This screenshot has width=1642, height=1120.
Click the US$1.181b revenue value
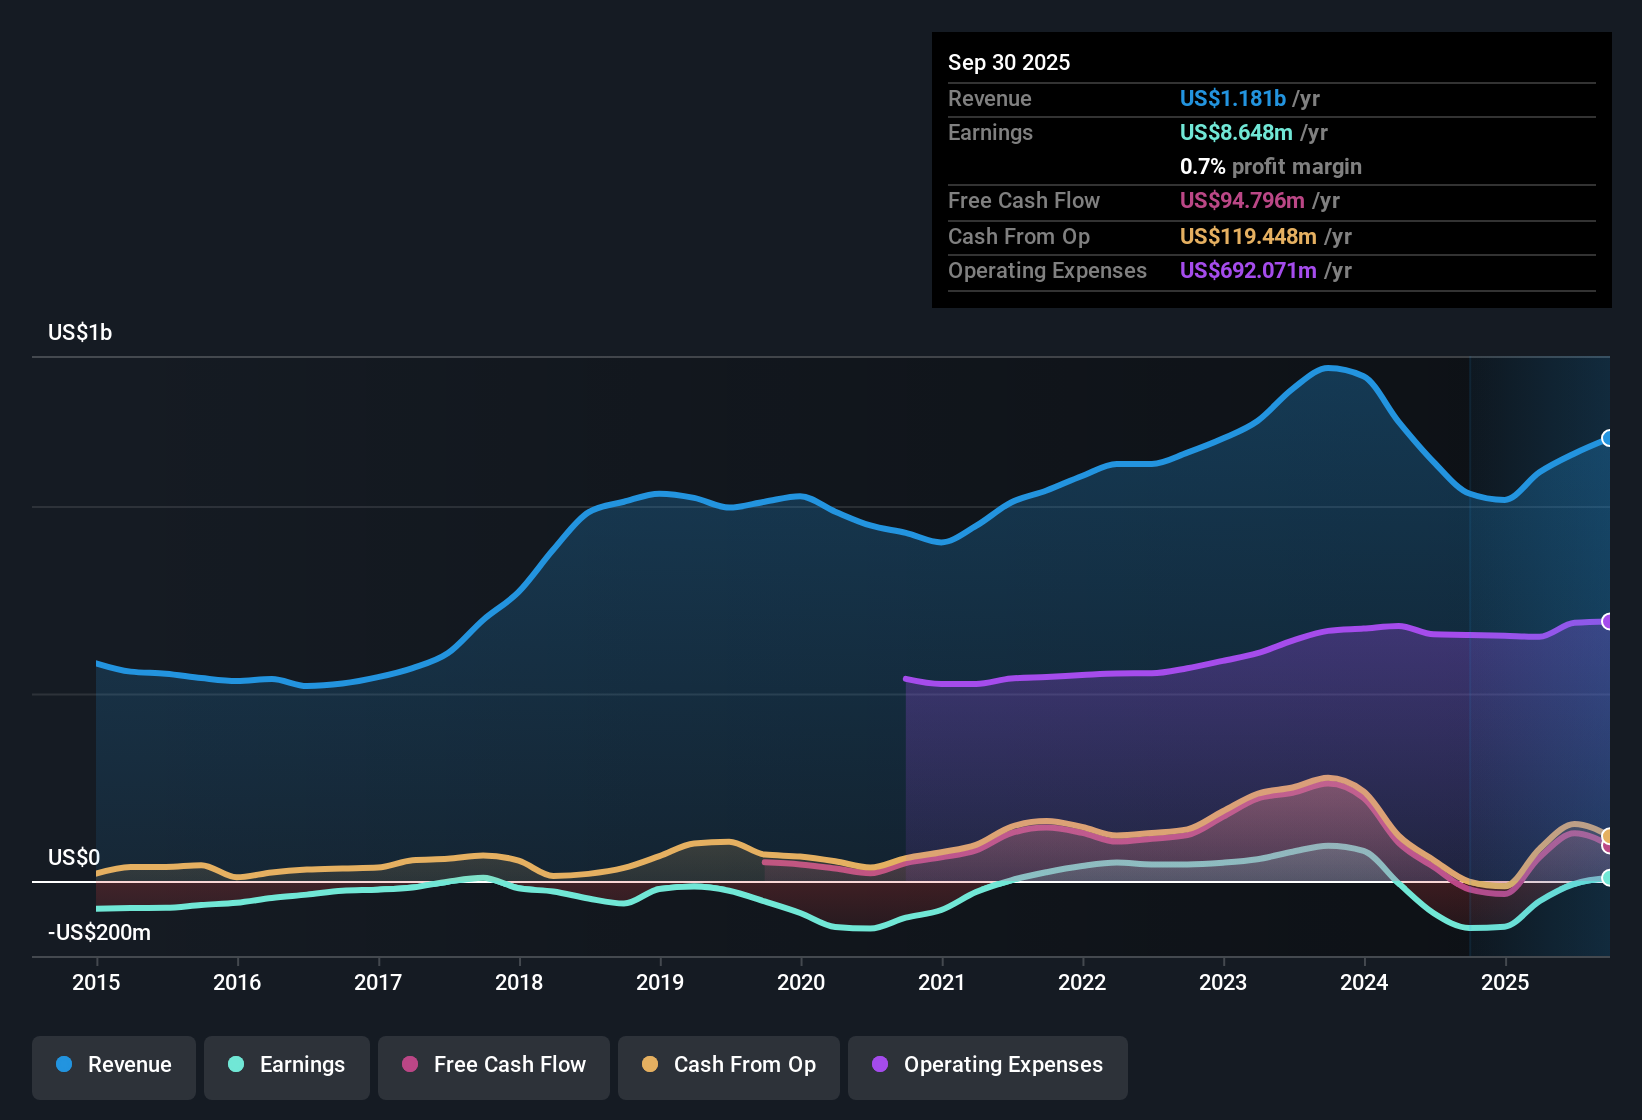tap(1232, 98)
